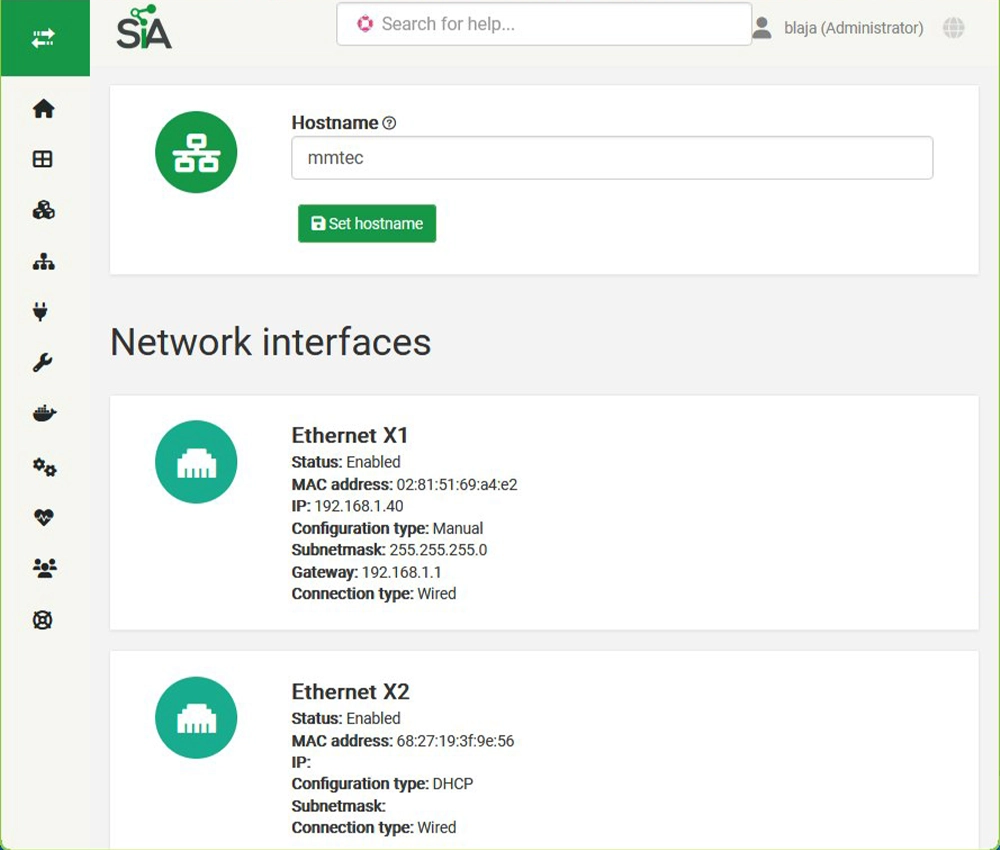Click the Ethernet X2 heading

(350, 692)
